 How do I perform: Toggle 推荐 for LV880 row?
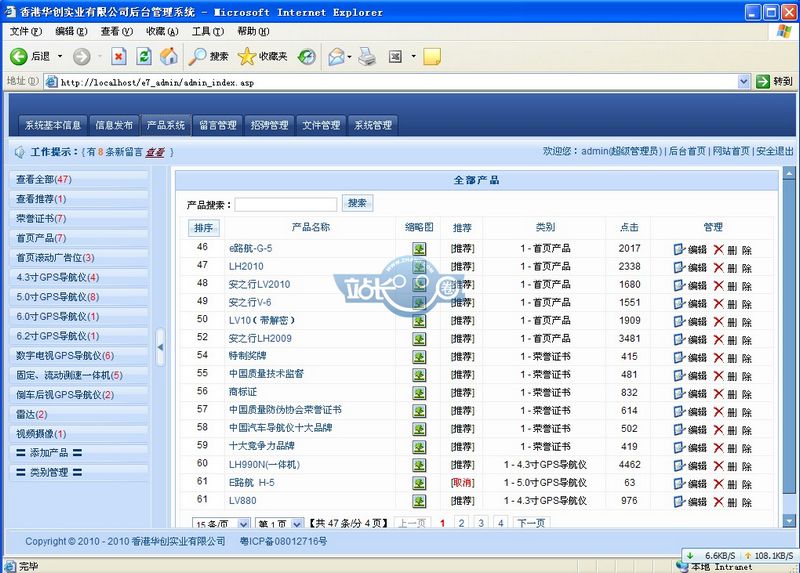click(x=462, y=501)
